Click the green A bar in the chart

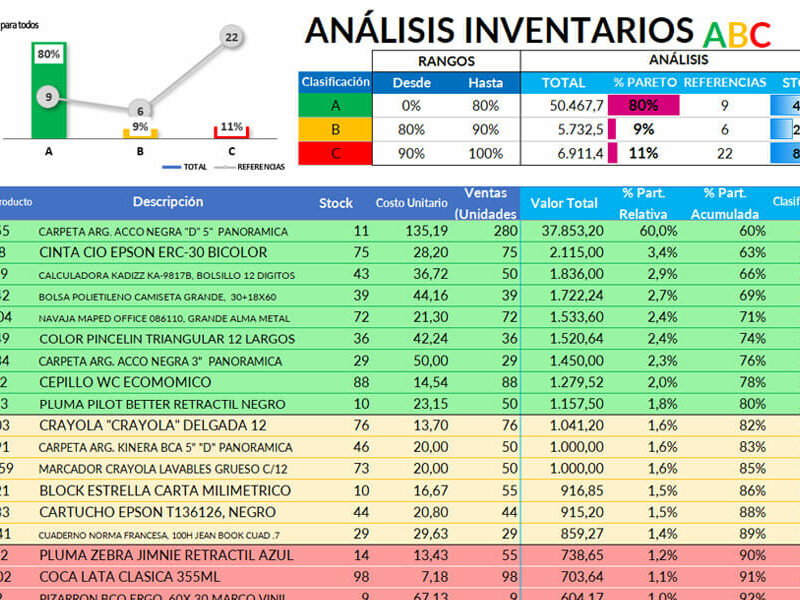[49, 90]
